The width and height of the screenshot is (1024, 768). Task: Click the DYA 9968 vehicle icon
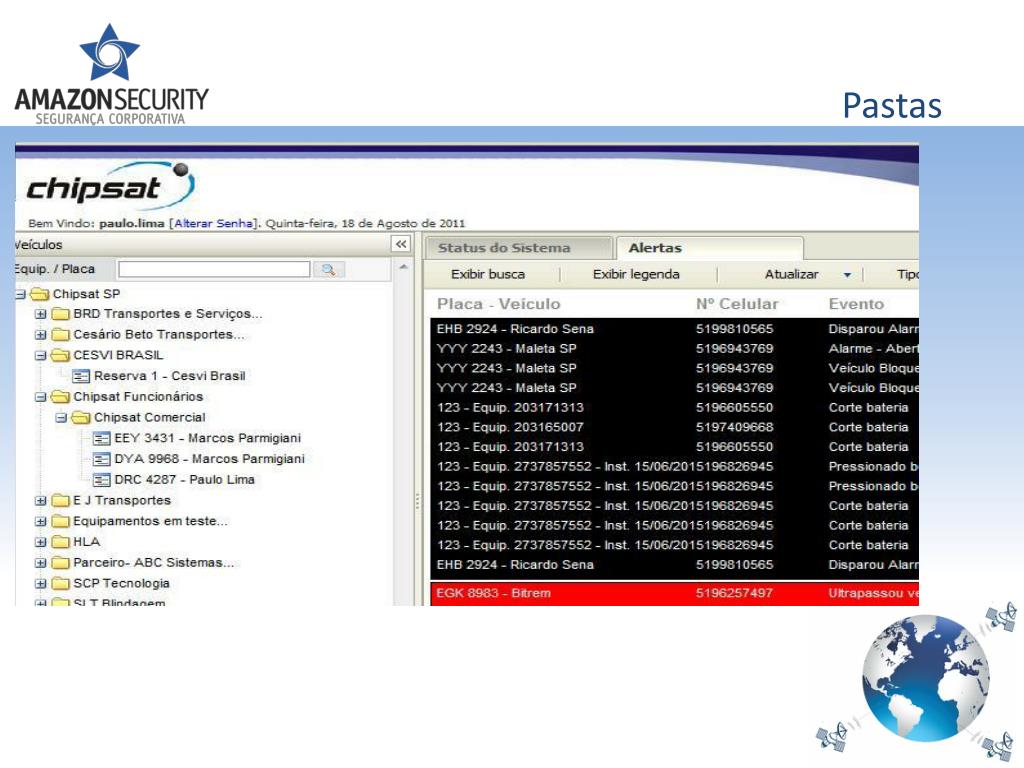101,459
